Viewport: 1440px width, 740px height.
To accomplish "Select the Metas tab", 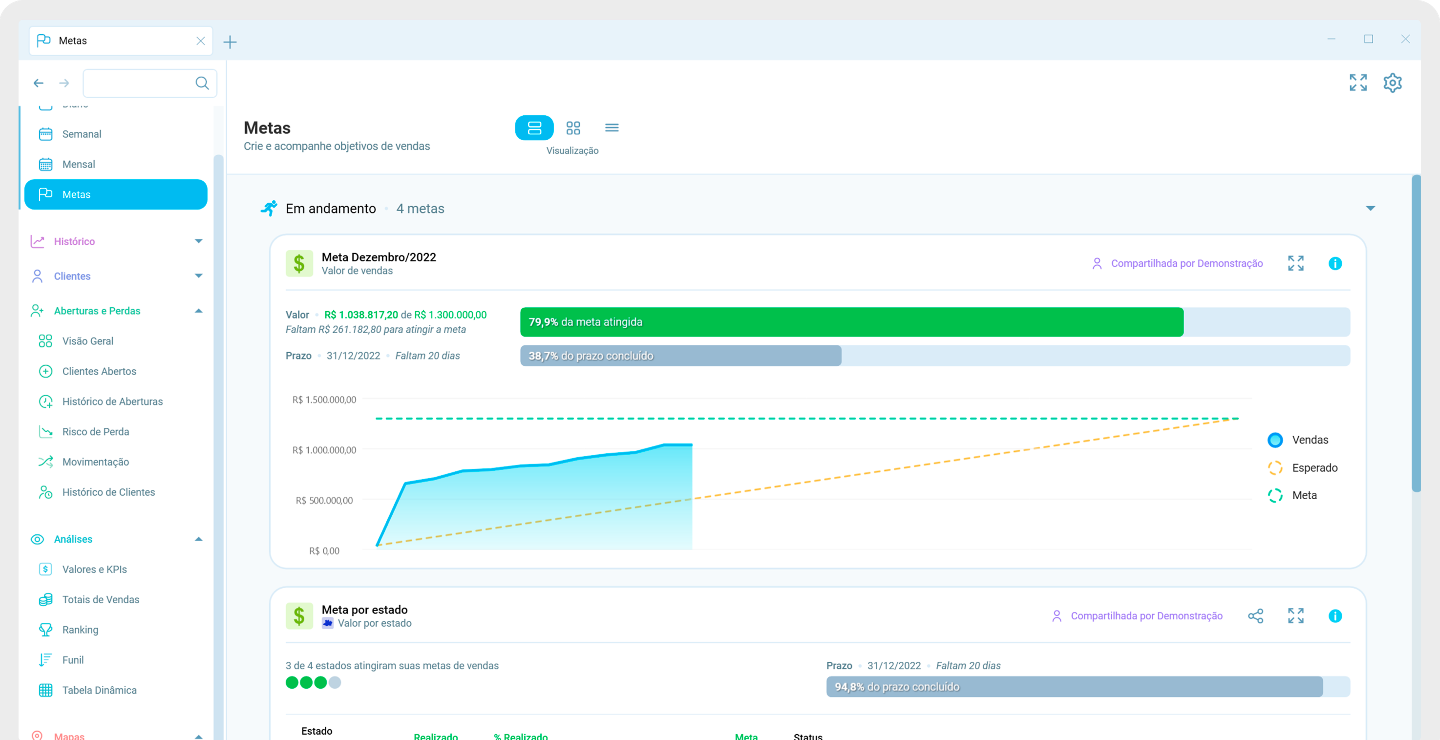I will [x=120, y=41].
